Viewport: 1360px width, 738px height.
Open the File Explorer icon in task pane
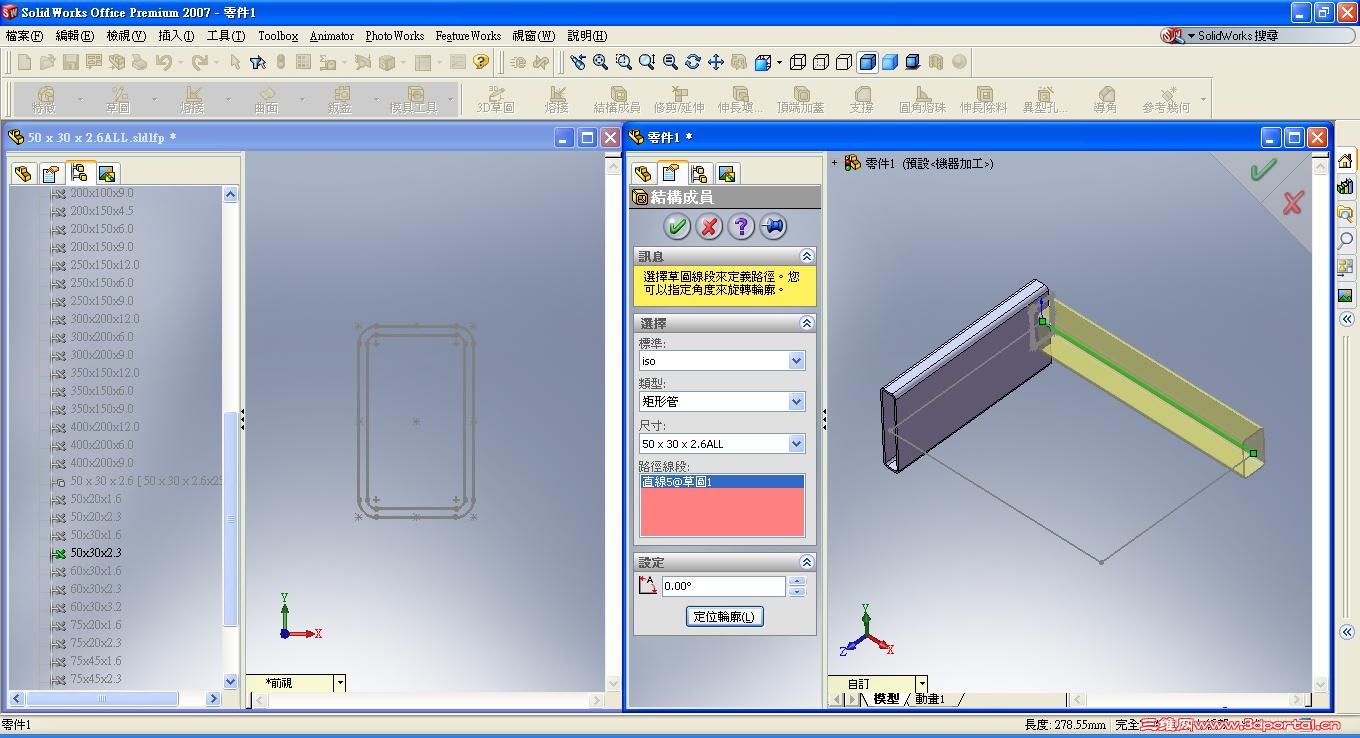pyautogui.click(x=1346, y=213)
